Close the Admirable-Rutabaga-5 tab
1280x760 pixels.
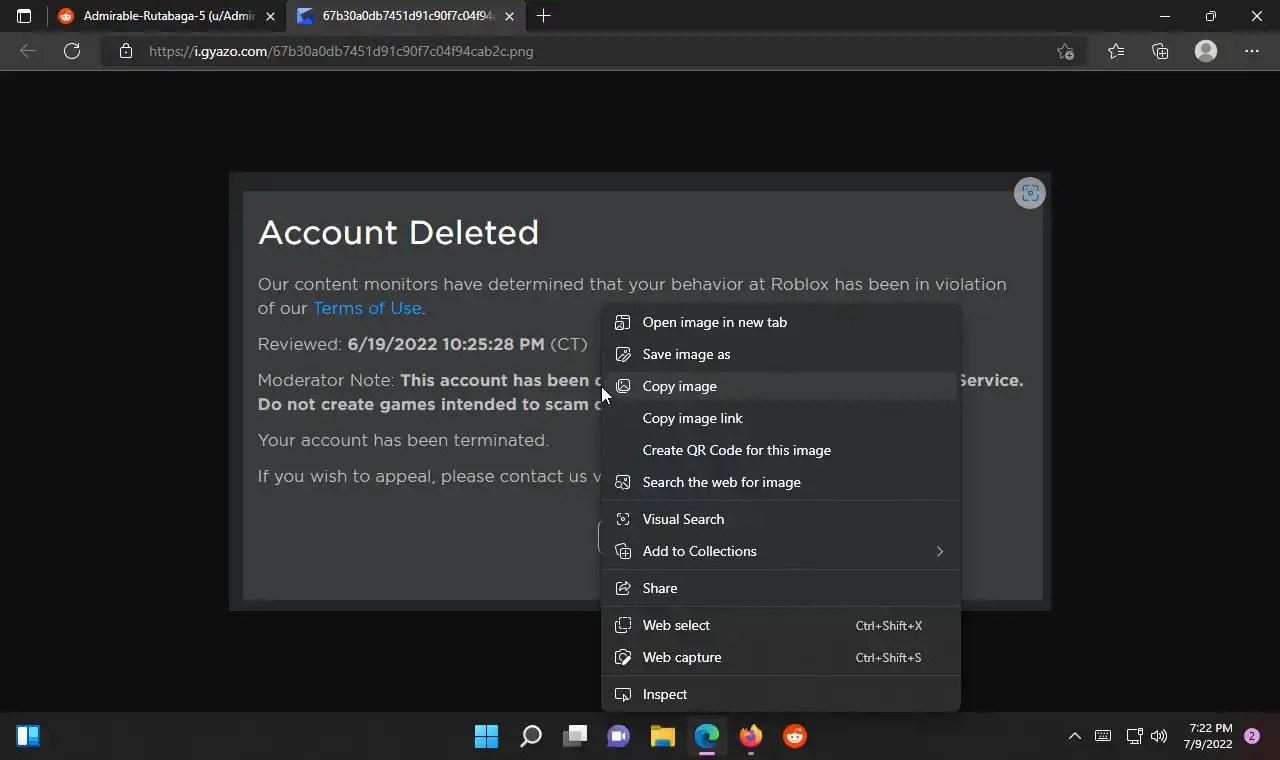pyautogui.click(x=270, y=16)
